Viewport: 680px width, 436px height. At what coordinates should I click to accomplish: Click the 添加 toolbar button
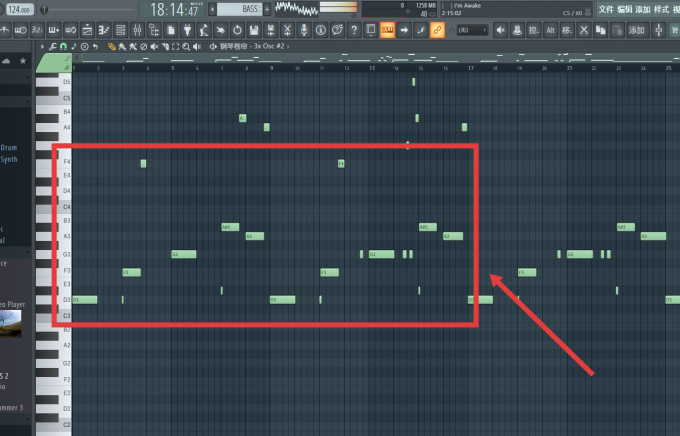coord(636,30)
